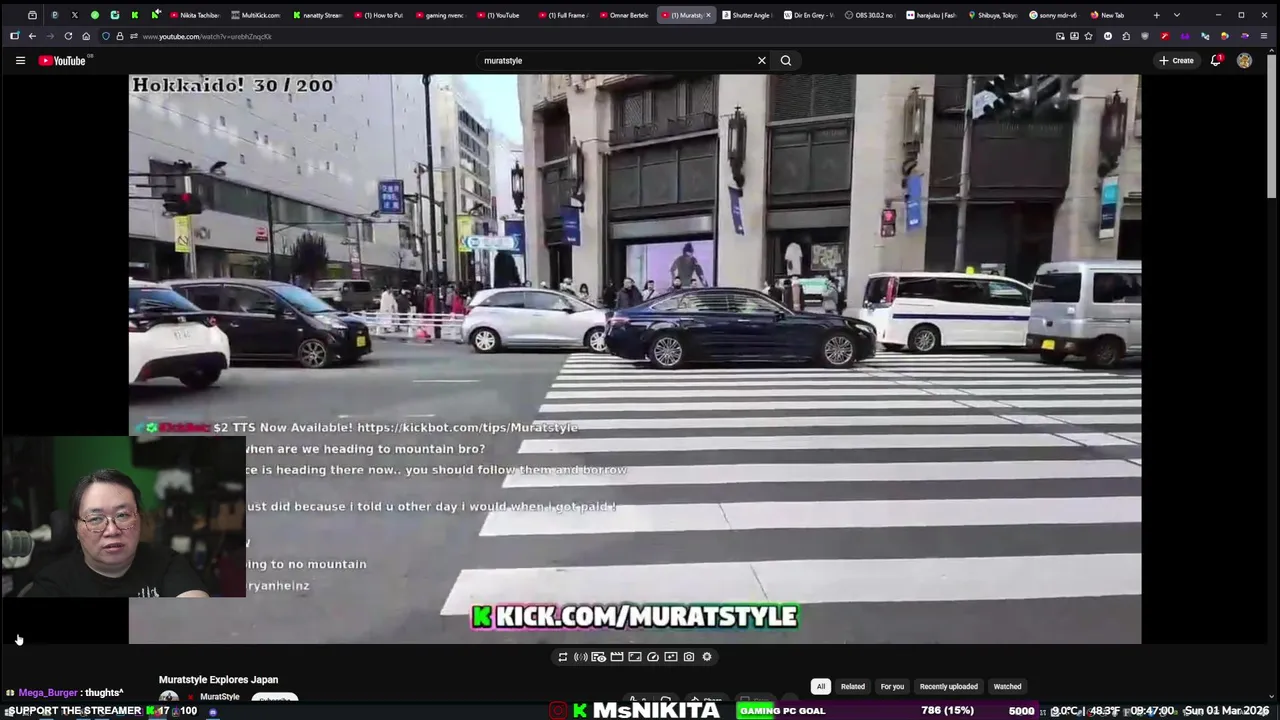The image size is (1280, 720).
Task: Toggle the playback speed gauge icon
Action: pyautogui.click(x=653, y=657)
